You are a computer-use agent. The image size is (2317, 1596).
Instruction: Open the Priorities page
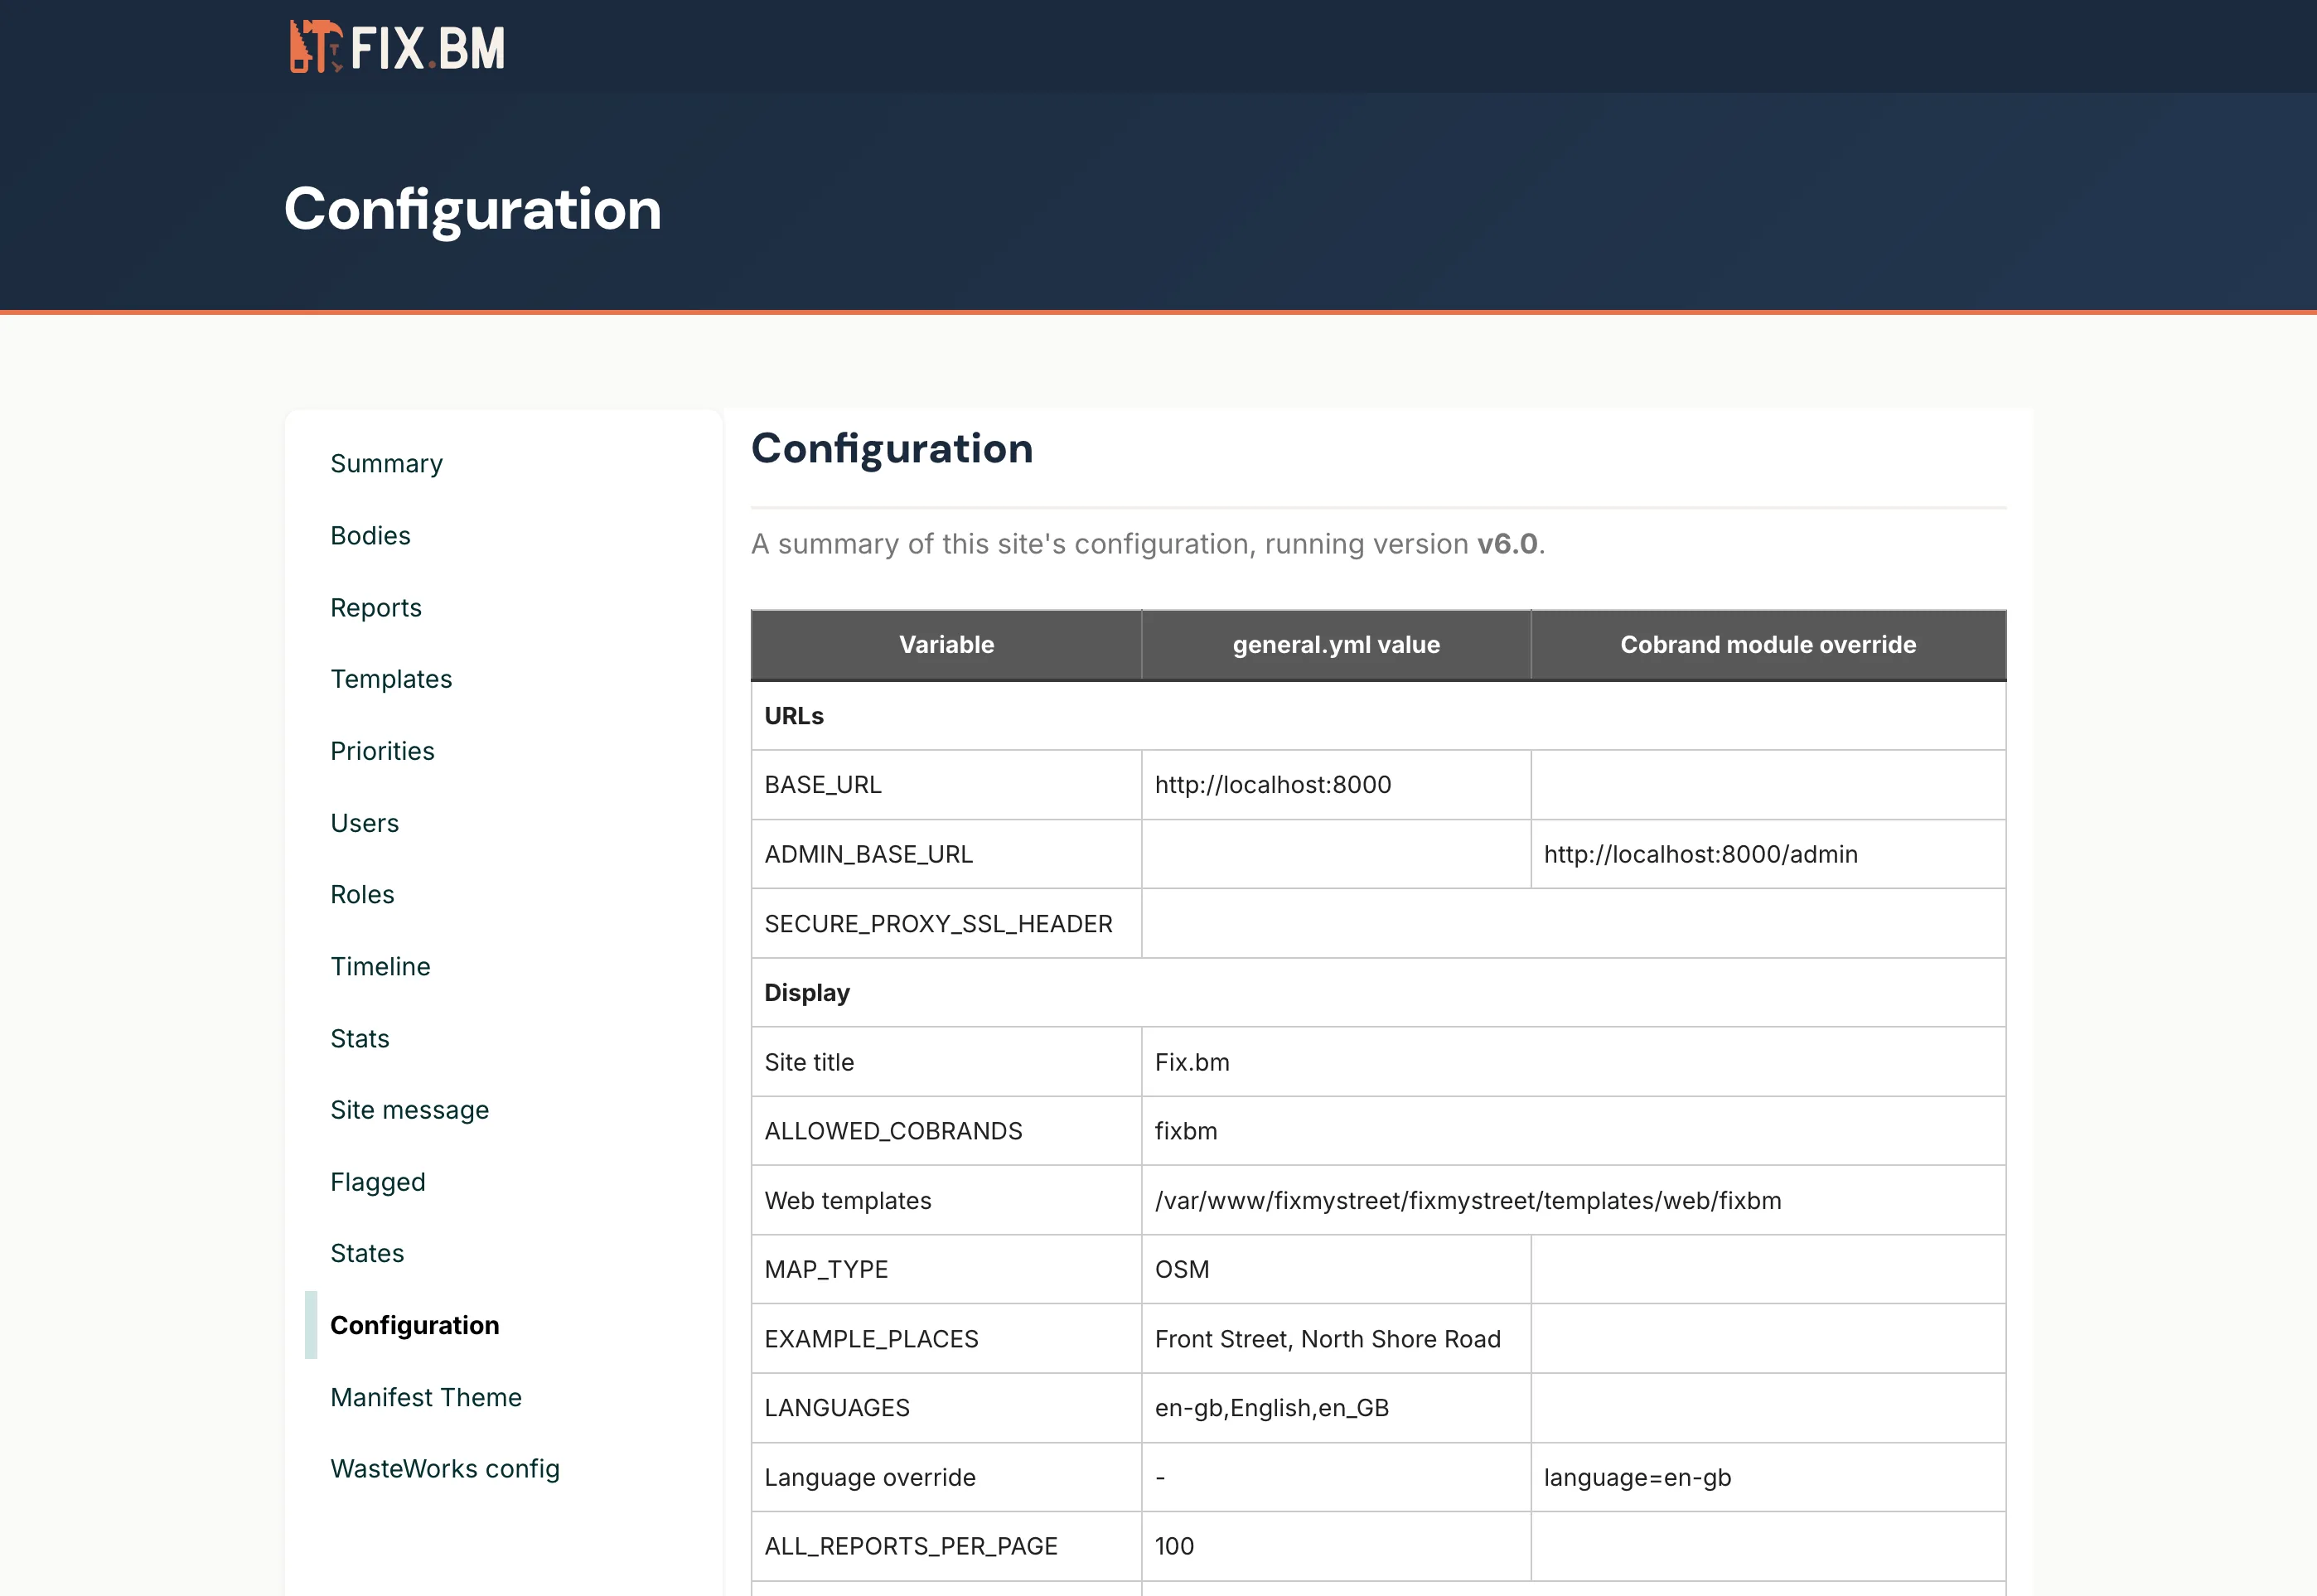coord(382,750)
